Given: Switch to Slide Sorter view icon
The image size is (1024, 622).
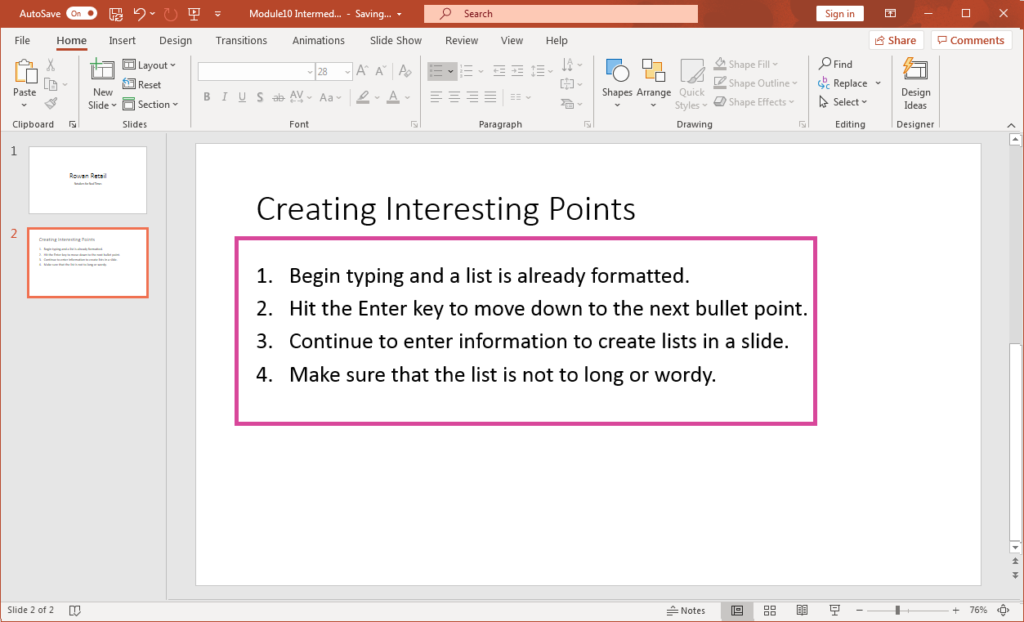Looking at the screenshot, I should [770, 610].
